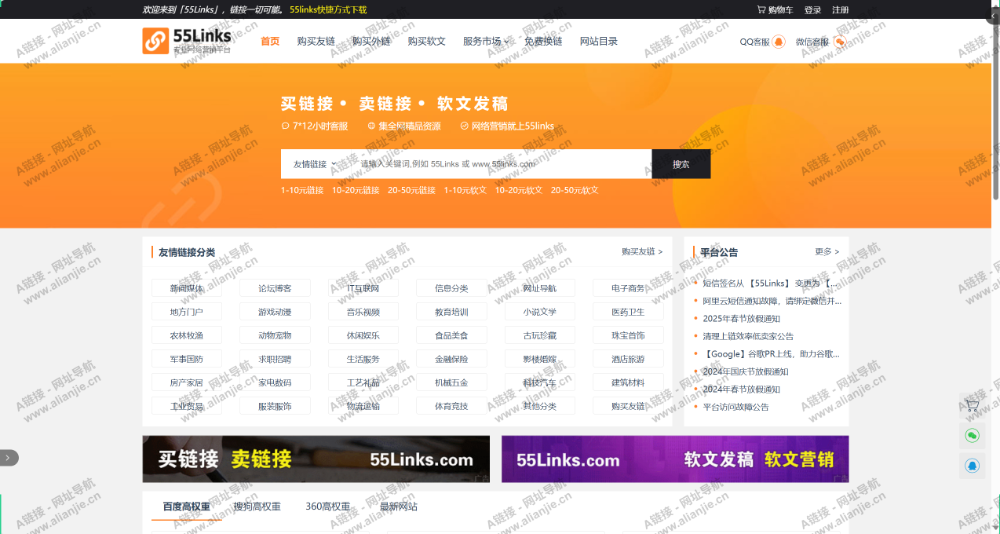Switch to 百度高权重 tab
Screen dimensions: 1000x534
[x=186, y=507]
